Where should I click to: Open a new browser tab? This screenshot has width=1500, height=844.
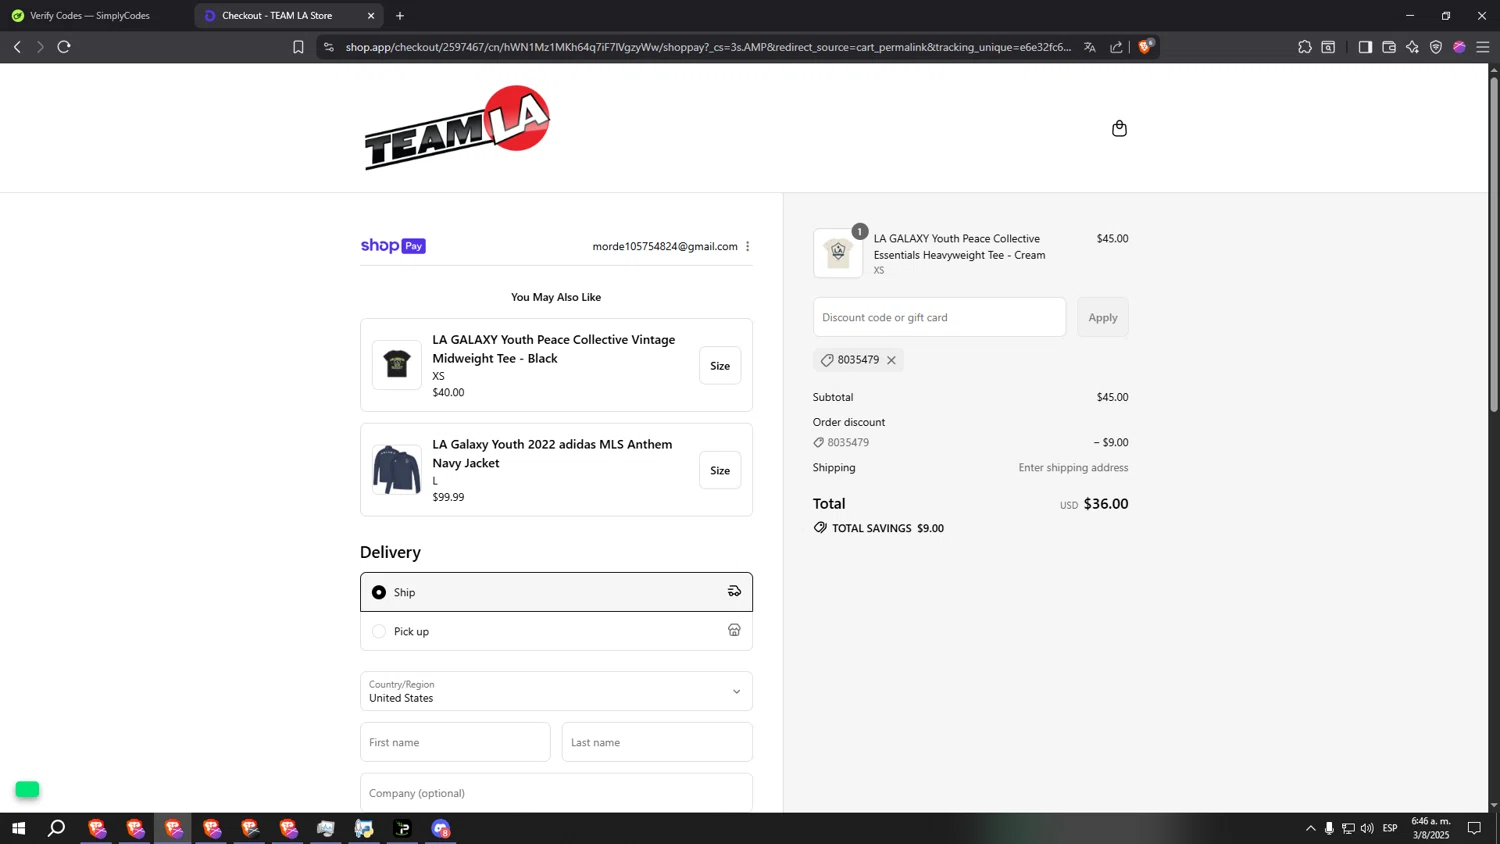pyautogui.click(x=400, y=16)
